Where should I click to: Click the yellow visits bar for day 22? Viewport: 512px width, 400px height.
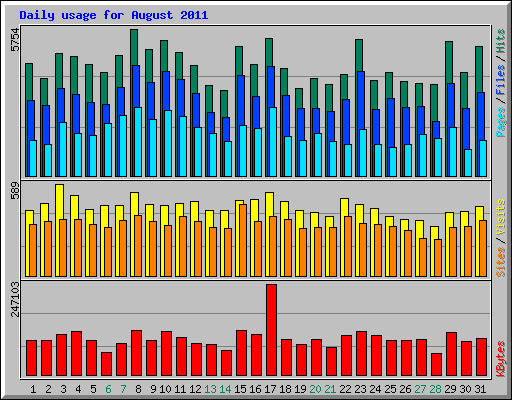(345, 207)
